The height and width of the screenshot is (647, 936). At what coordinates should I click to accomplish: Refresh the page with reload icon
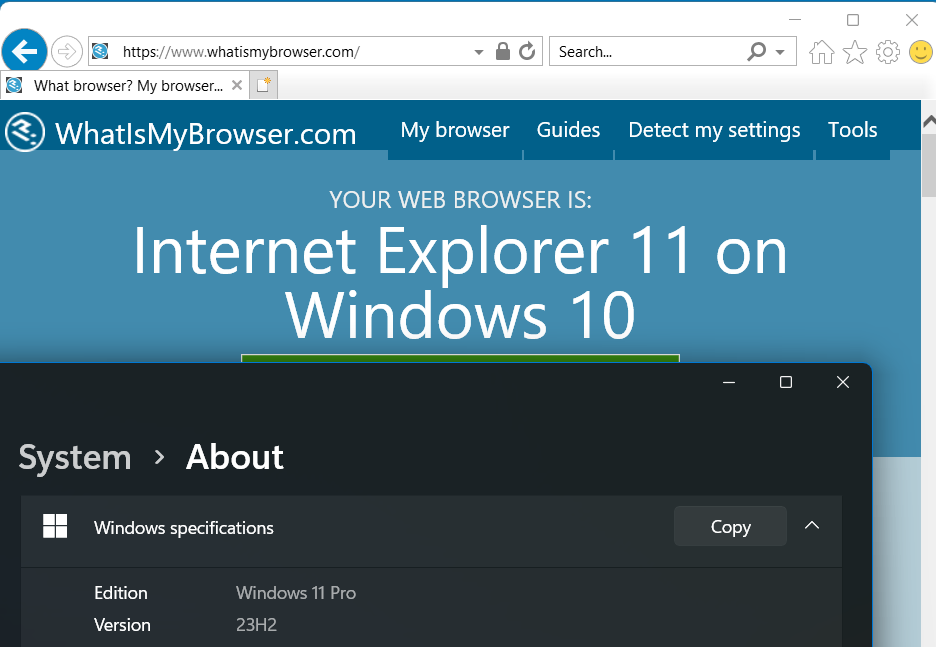[527, 51]
